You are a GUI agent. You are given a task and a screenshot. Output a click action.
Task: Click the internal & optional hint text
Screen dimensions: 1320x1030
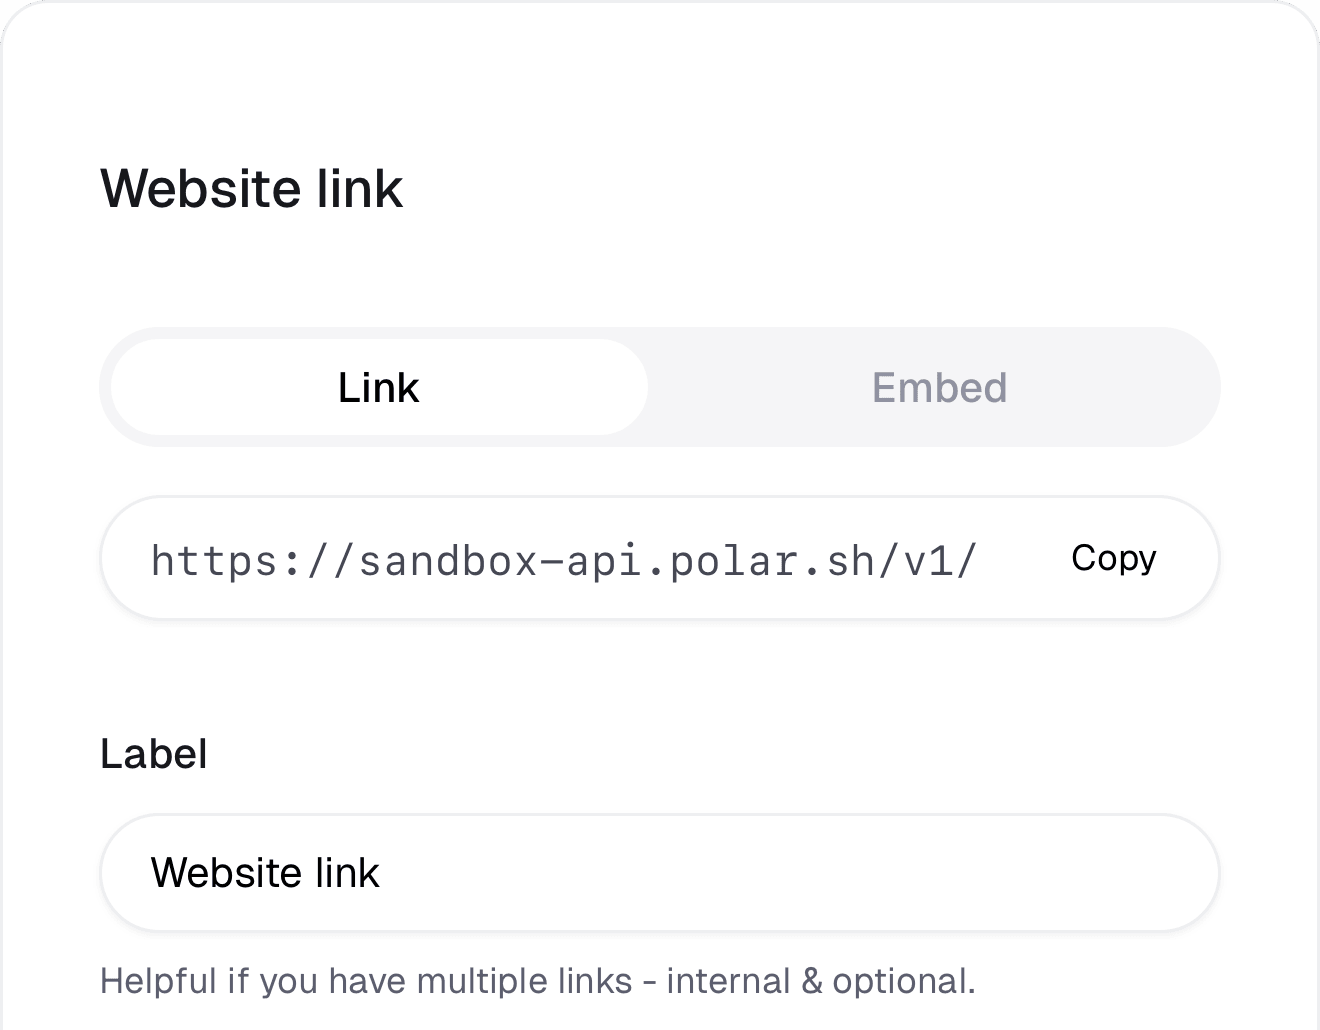(821, 981)
